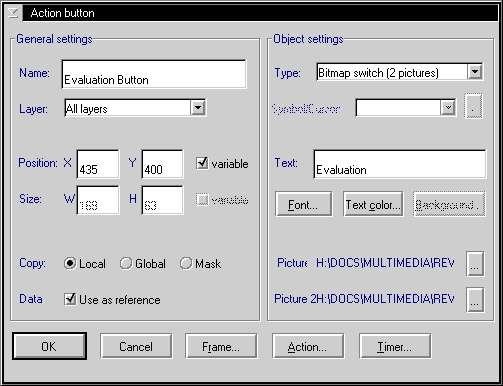
Task: Click the Picture 2 file path text
Action: tap(385, 299)
